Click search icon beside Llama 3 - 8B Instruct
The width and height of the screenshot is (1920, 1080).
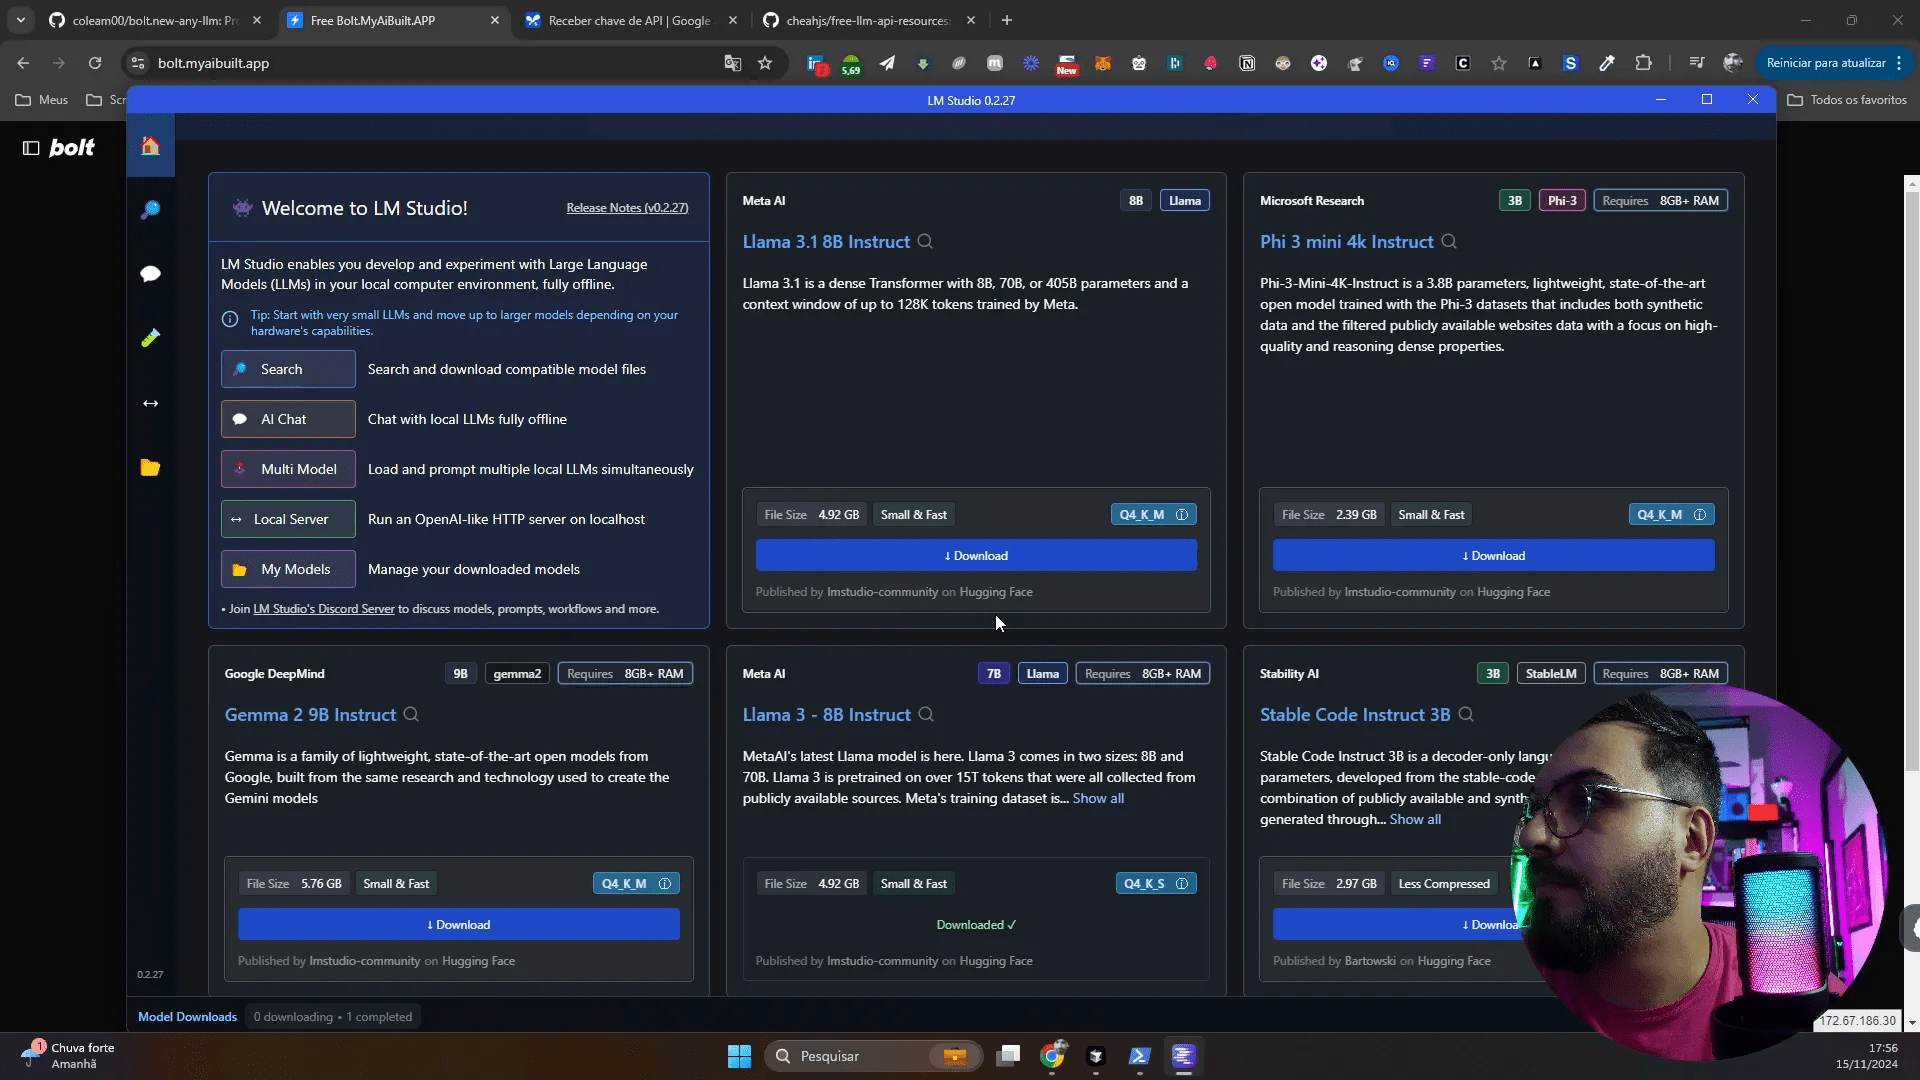(x=926, y=715)
